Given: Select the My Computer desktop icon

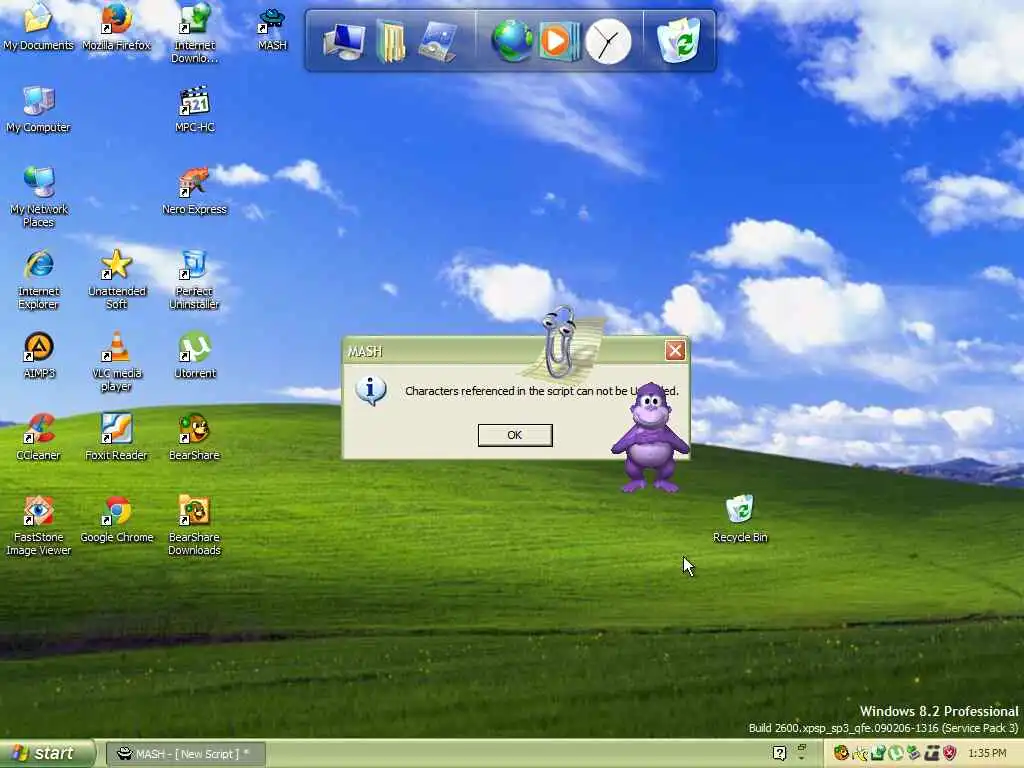Looking at the screenshot, I should click(38, 110).
